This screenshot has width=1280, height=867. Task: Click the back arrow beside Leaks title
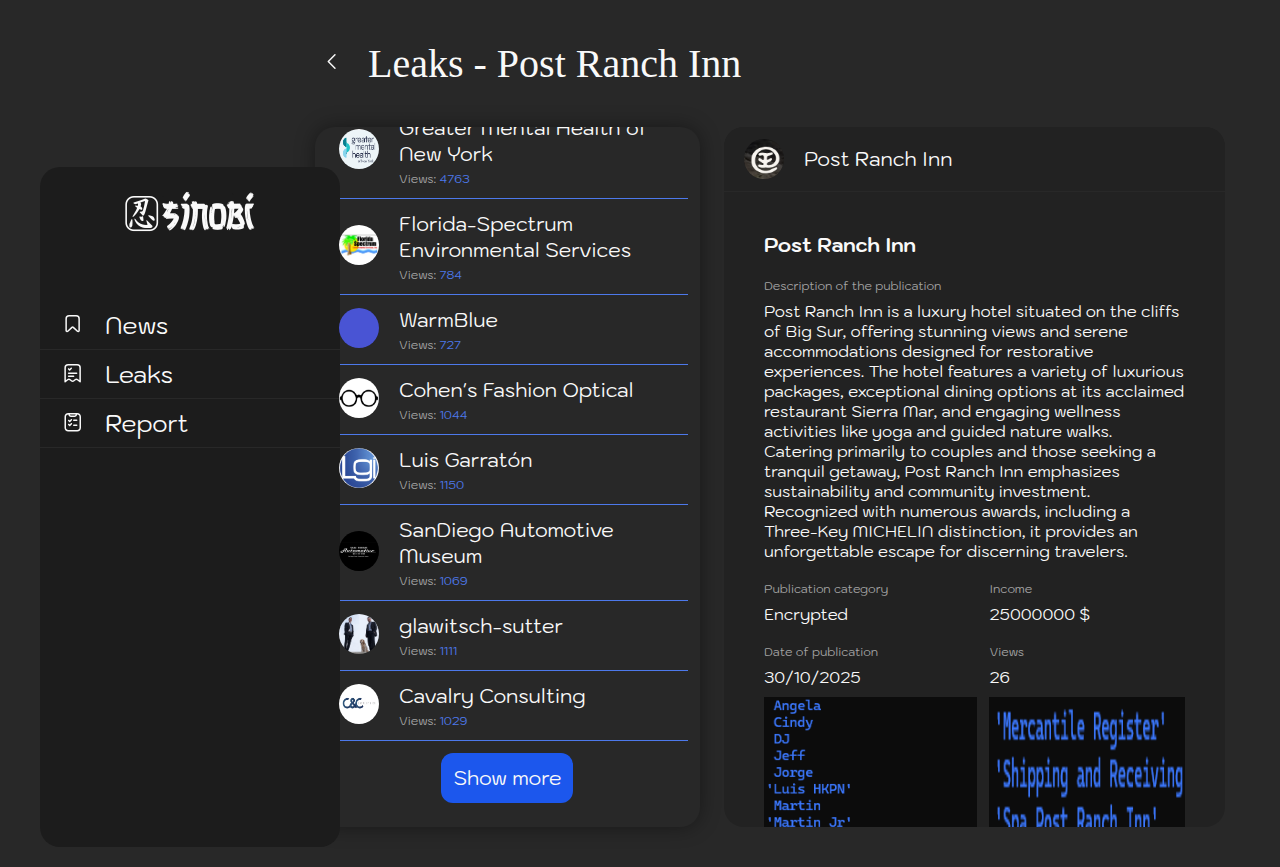(332, 62)
